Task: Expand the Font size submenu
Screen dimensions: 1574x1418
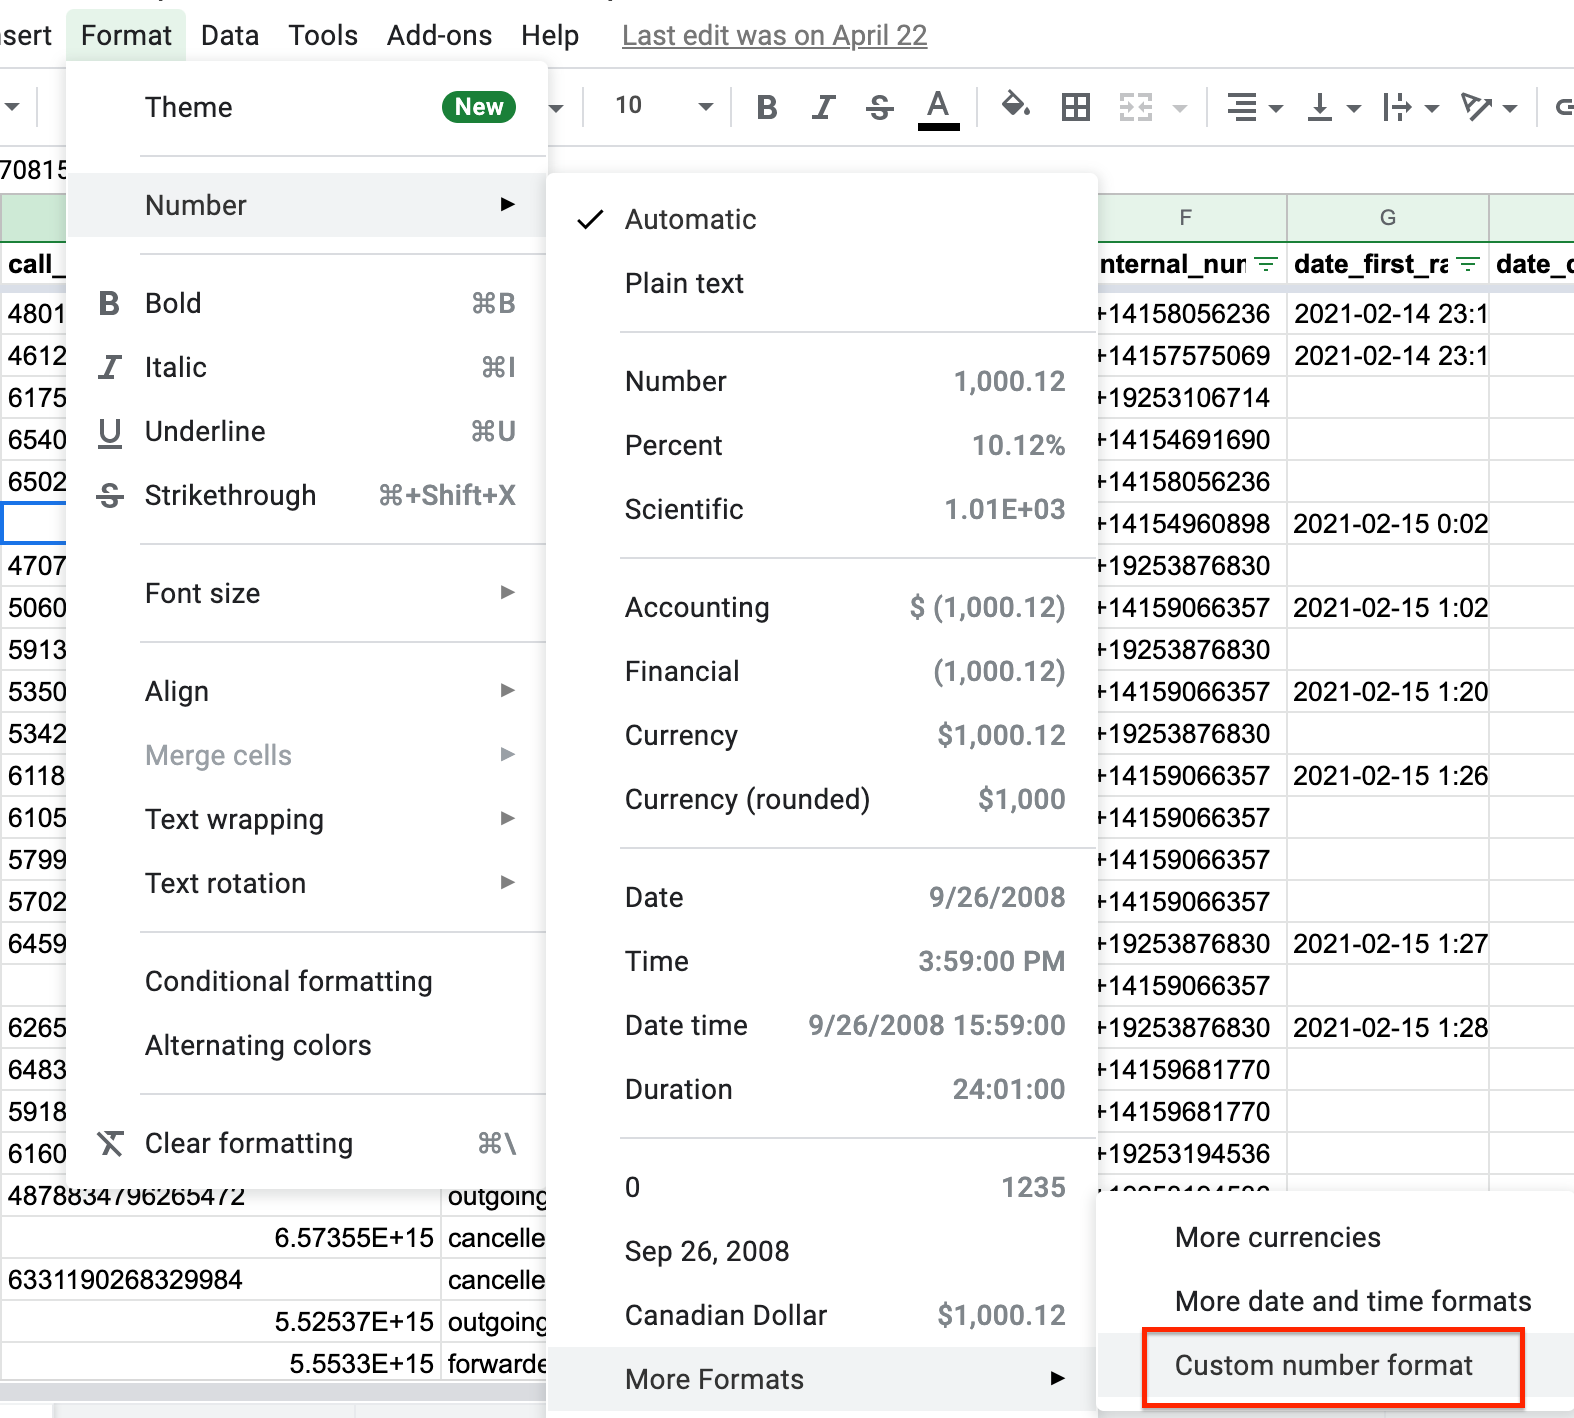Action: coord(307,593)
